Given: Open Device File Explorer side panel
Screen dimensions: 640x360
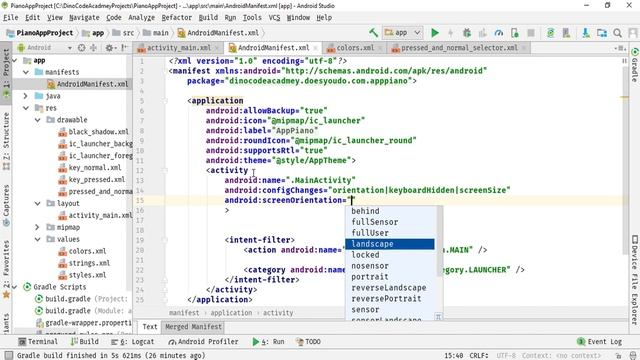Looking at the screenshot, I should 635,280.
